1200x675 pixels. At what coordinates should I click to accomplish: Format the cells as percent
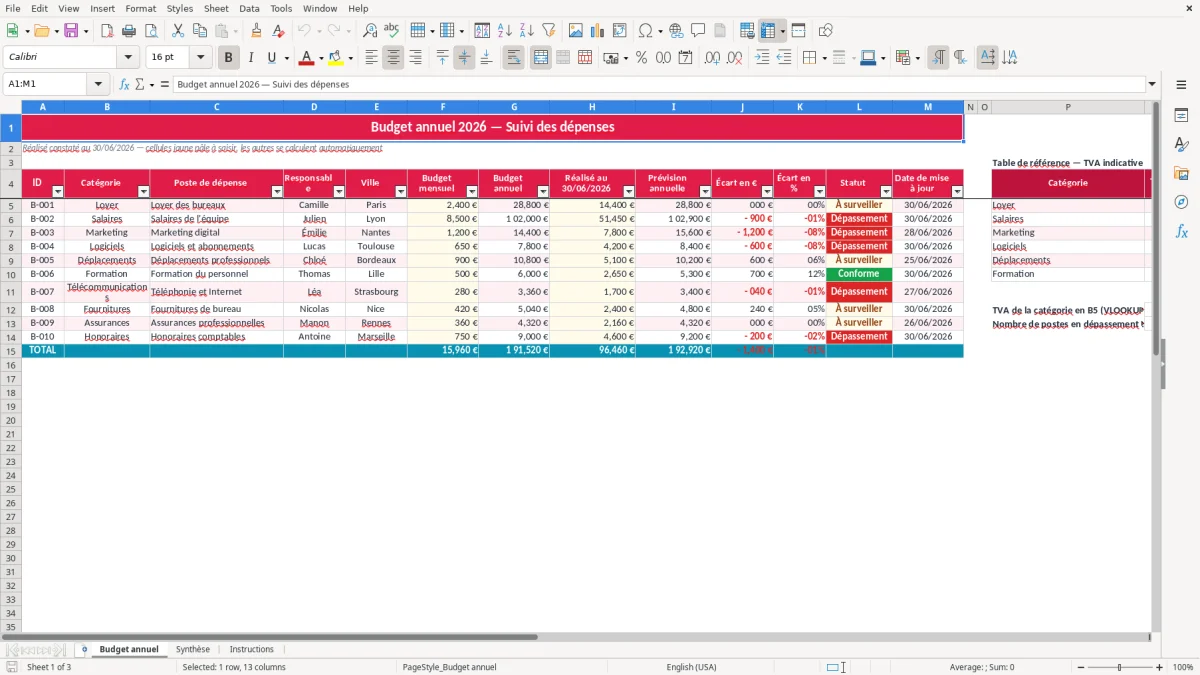[641, 58]
